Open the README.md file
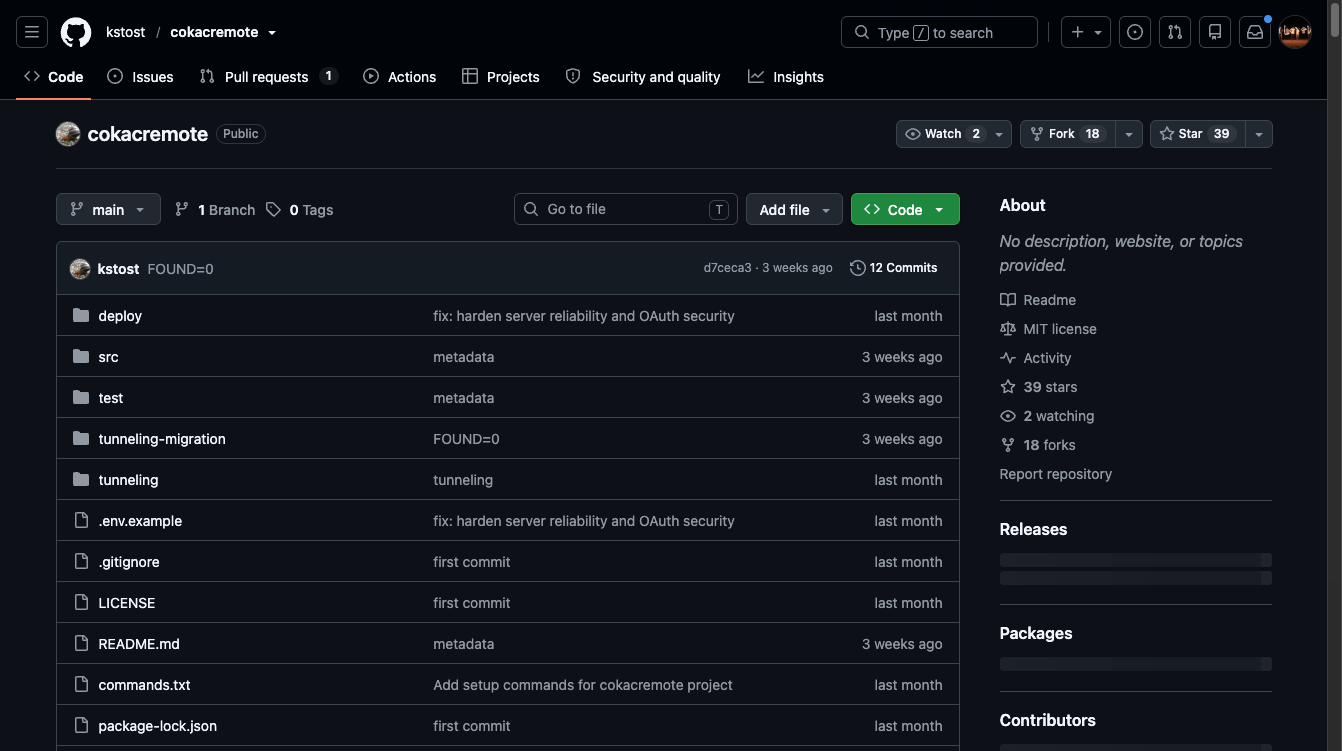 [x=139, y=644]
